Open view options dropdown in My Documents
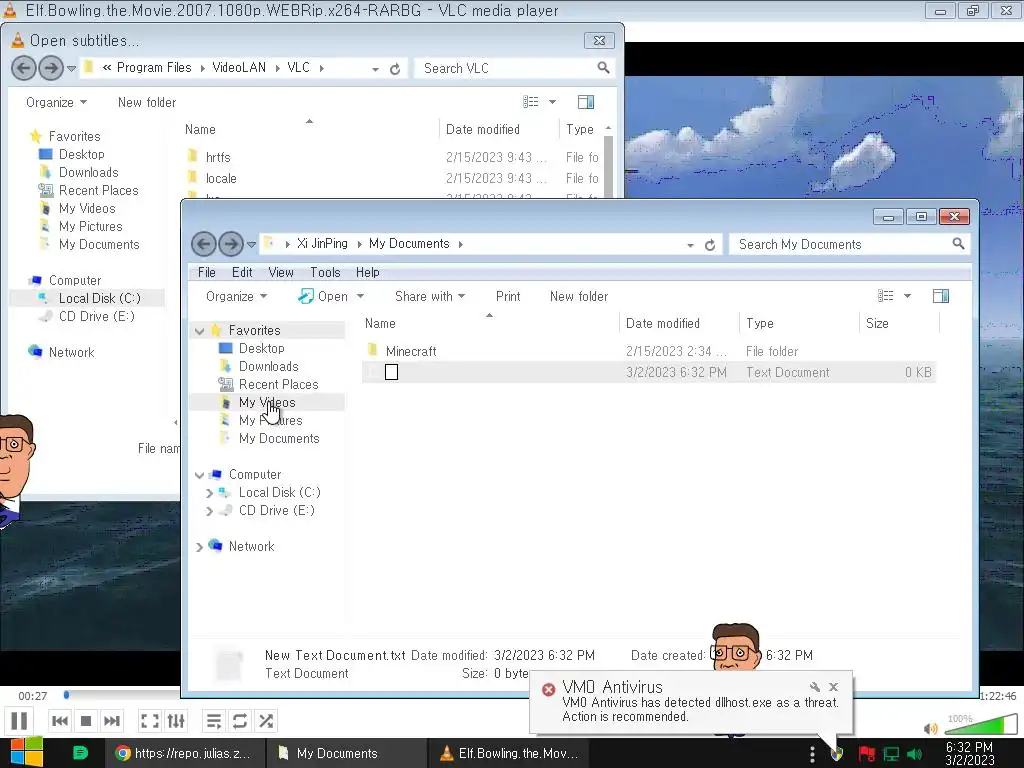The image size is (1024, 768). 907,296
